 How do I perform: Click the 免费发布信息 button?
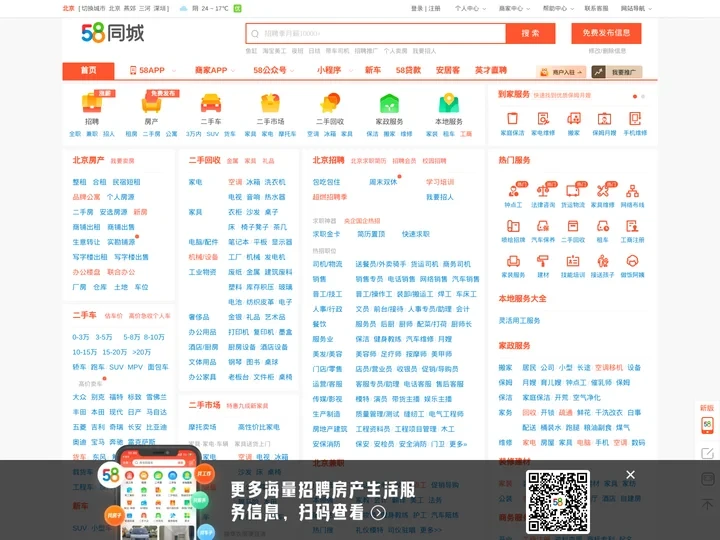pyautogui.click(x=606, y=33)
